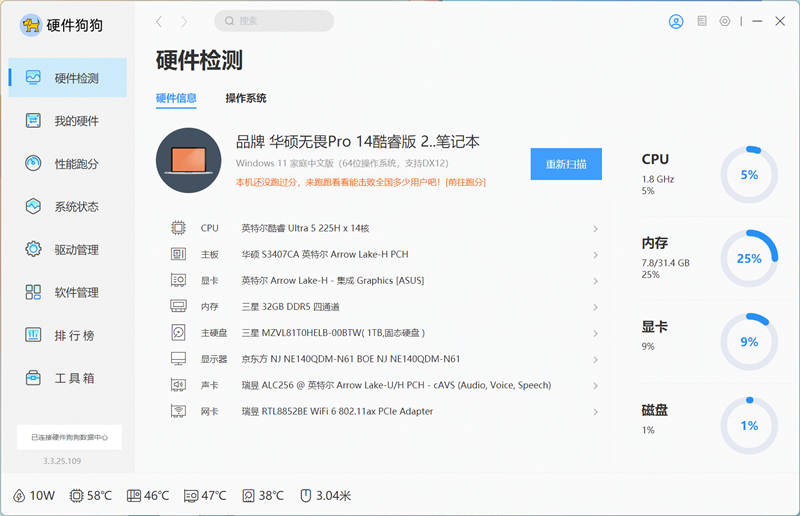Viewport: 800px width, 516px height.
Task: Open 软件管理 grid icon
Action: (33, 292)
